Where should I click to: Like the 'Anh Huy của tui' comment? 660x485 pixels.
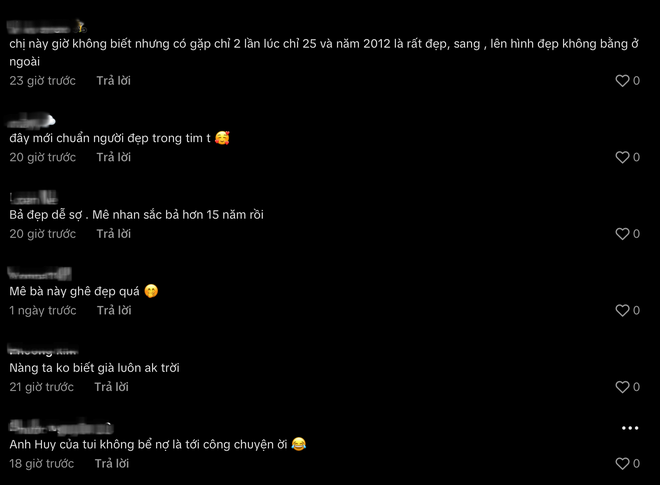[x=622, y=464]
